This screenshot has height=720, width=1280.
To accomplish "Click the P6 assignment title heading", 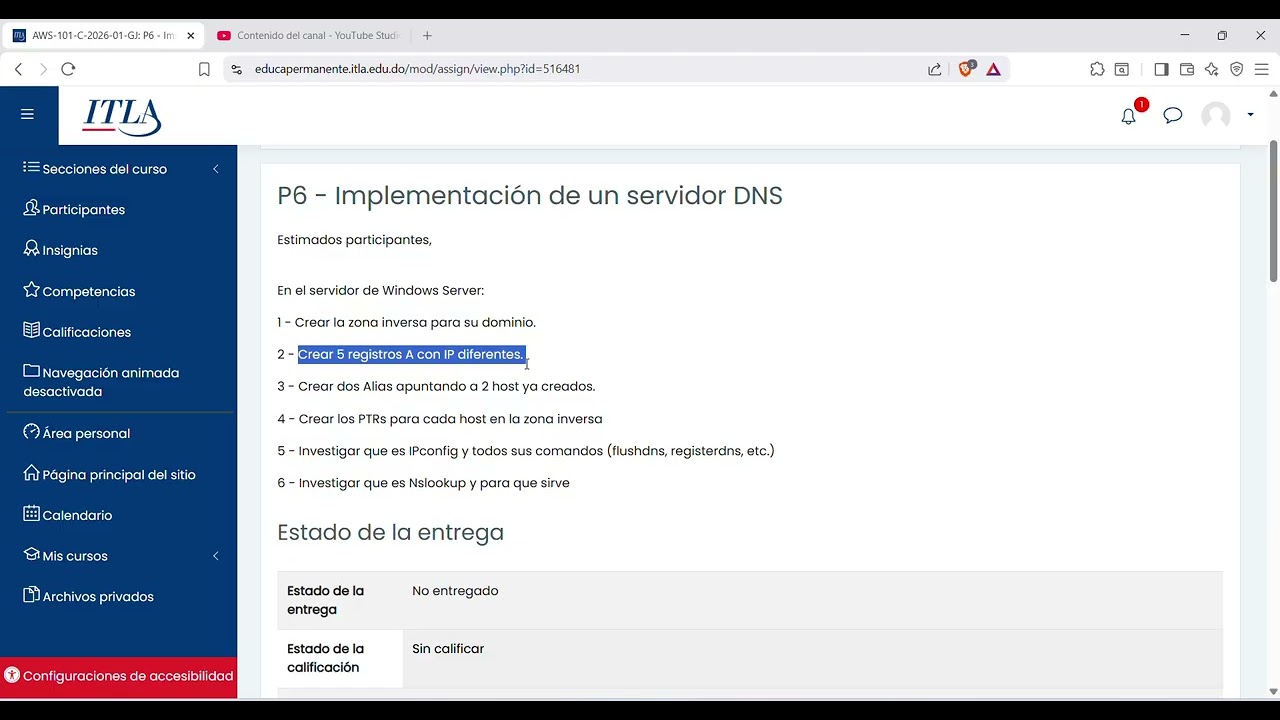I will point(530,195).
